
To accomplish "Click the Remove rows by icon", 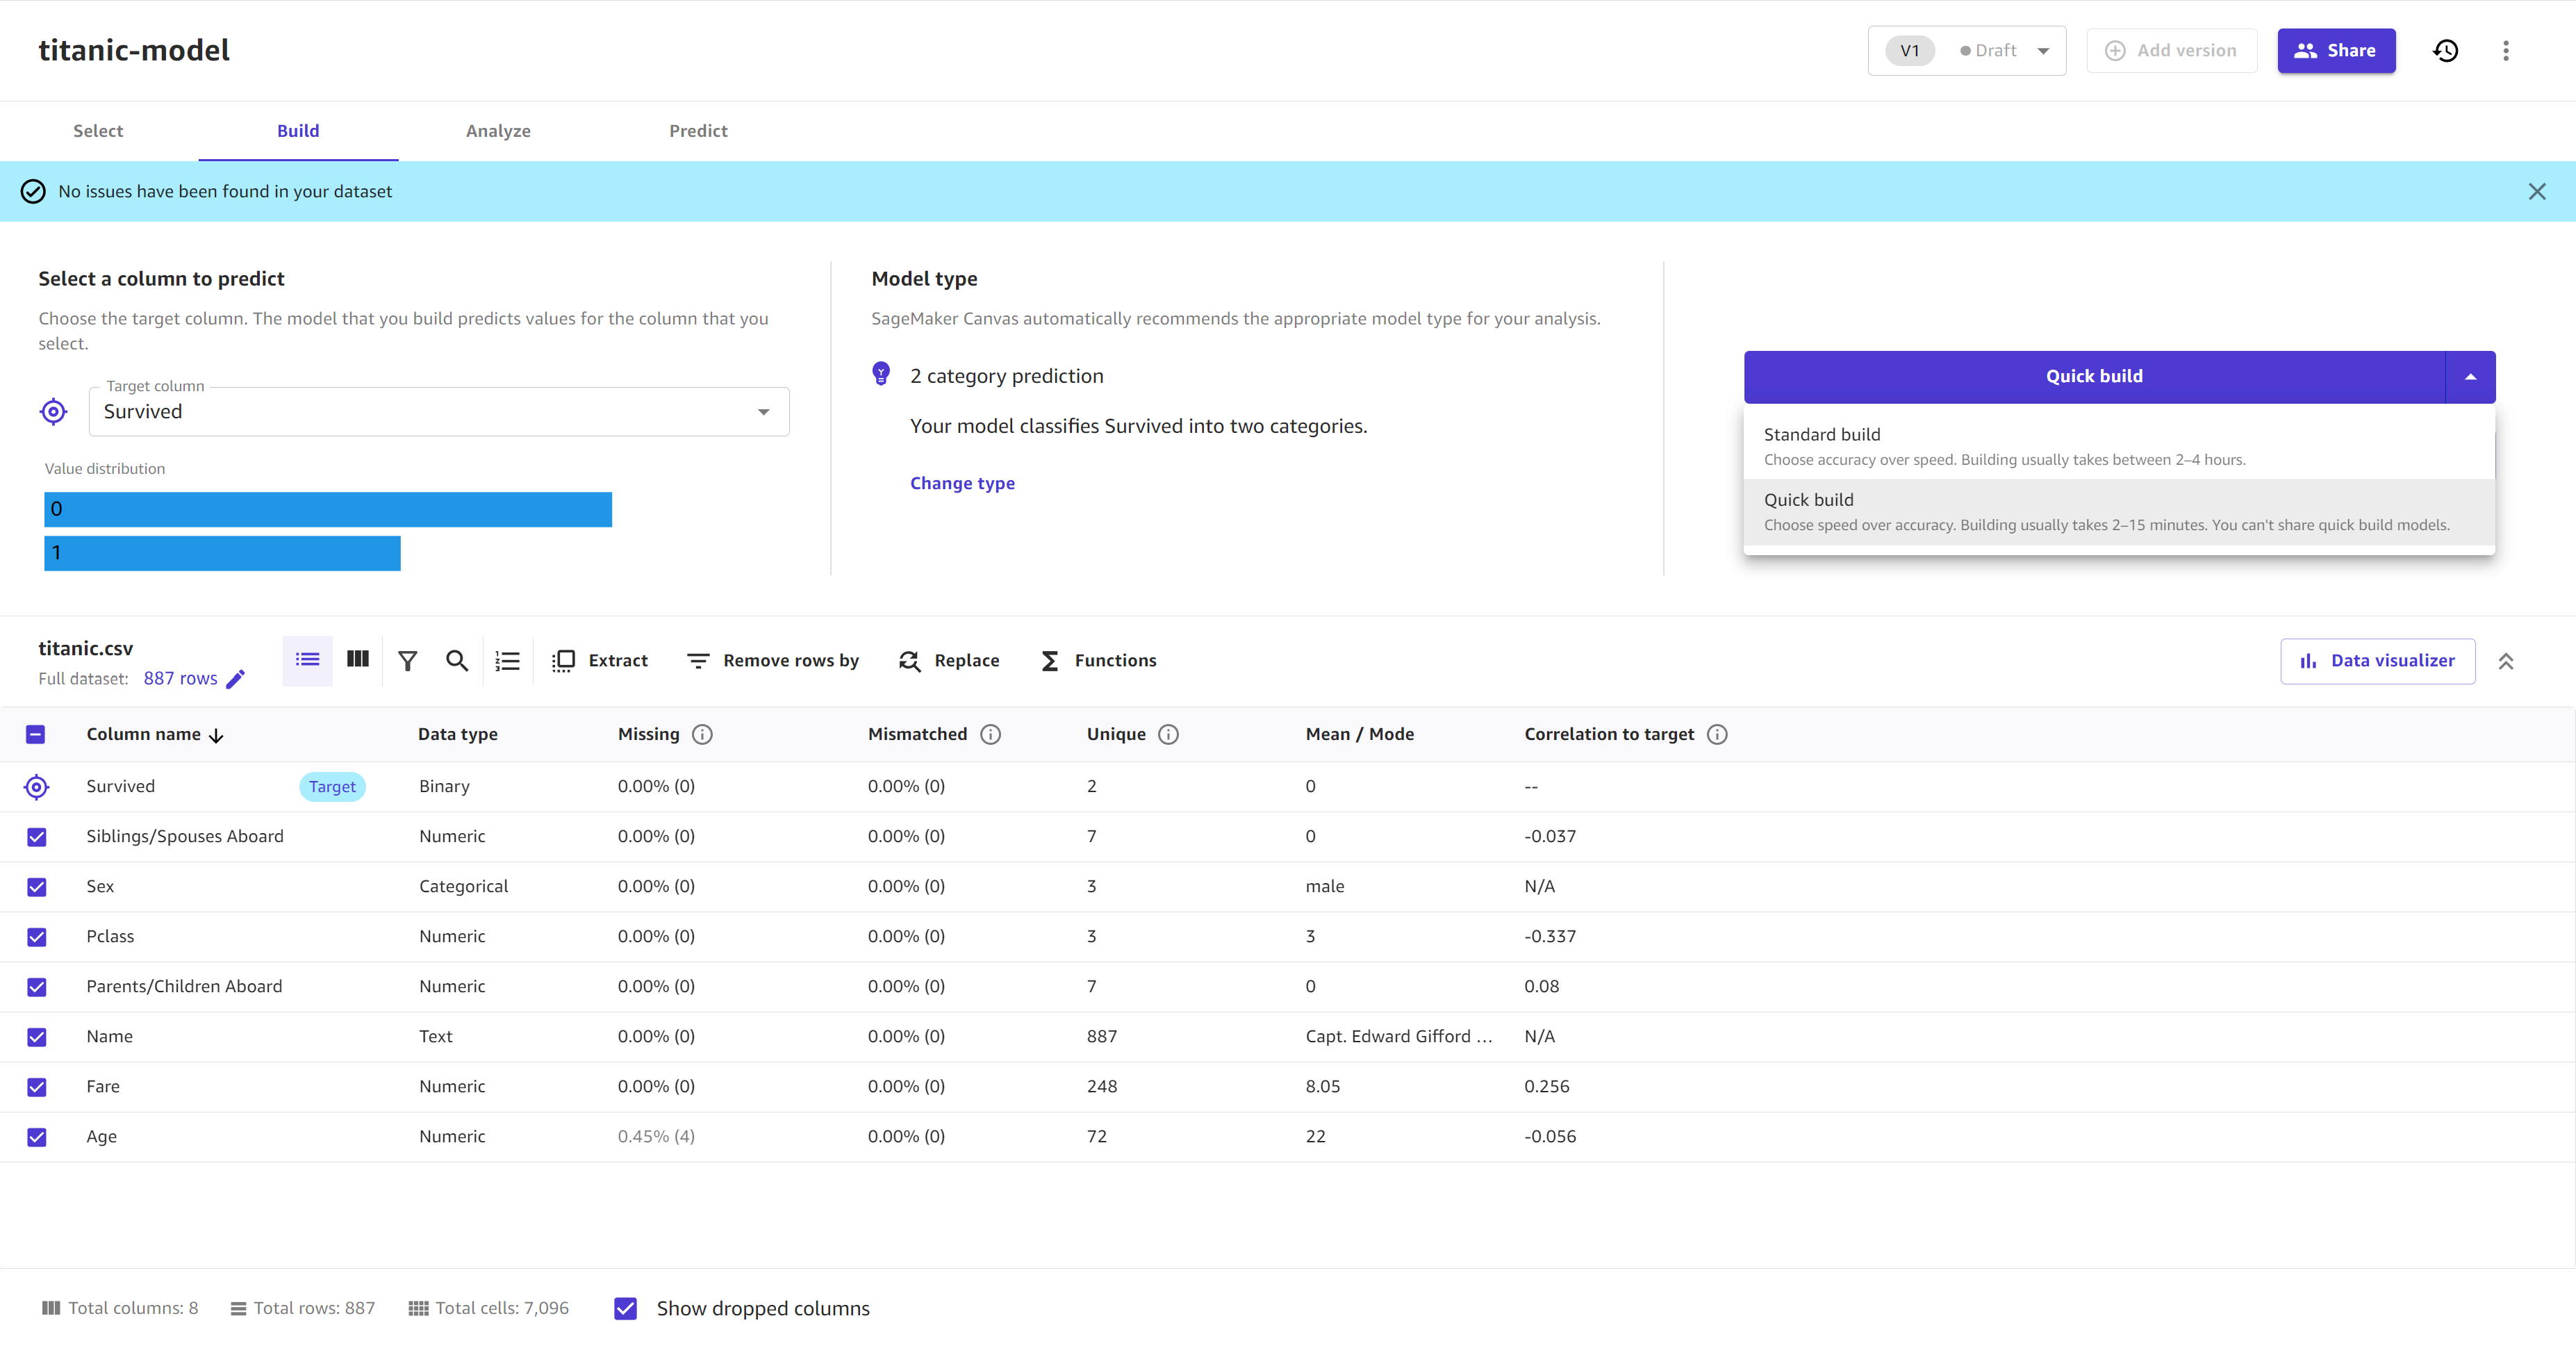I will pyautogui.click(x=697, y=659).
